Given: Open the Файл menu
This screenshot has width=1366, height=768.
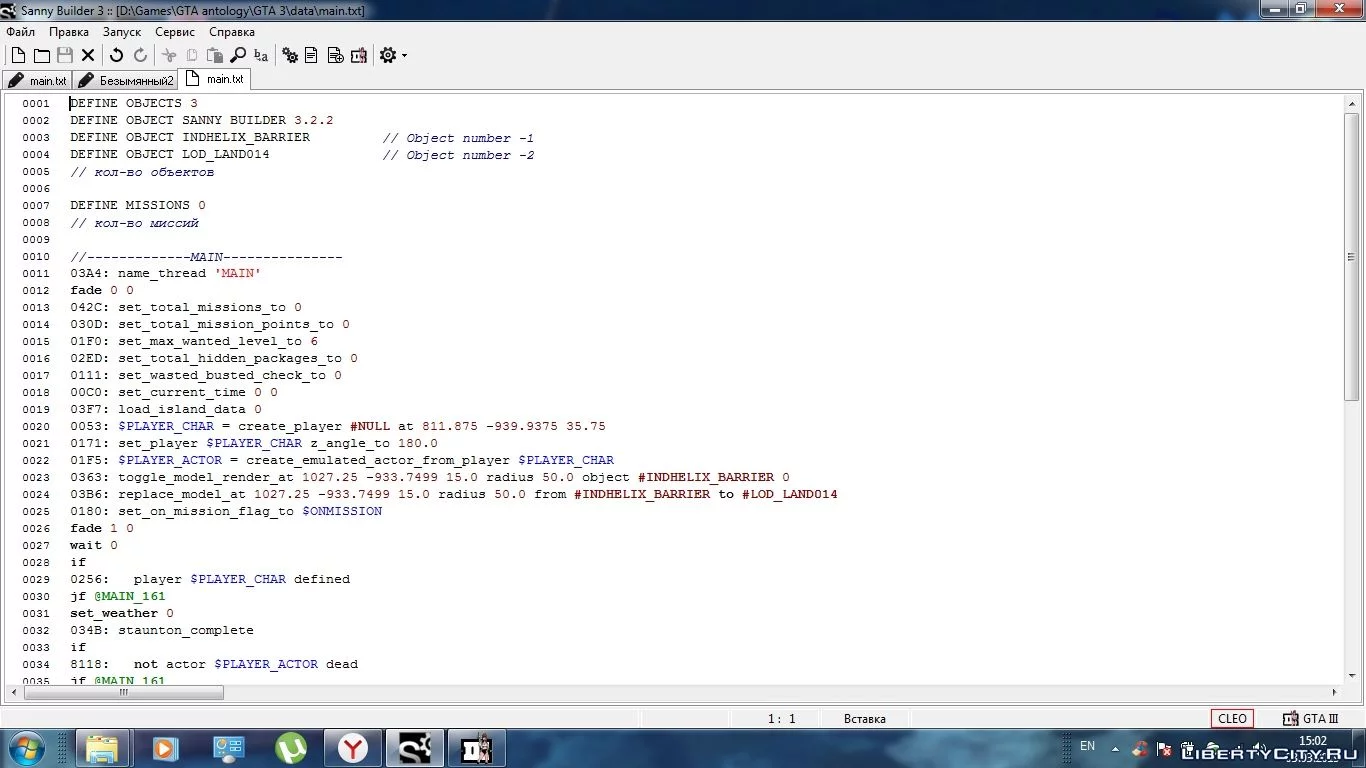Looking at the screenshot, I should coord(20,32).
